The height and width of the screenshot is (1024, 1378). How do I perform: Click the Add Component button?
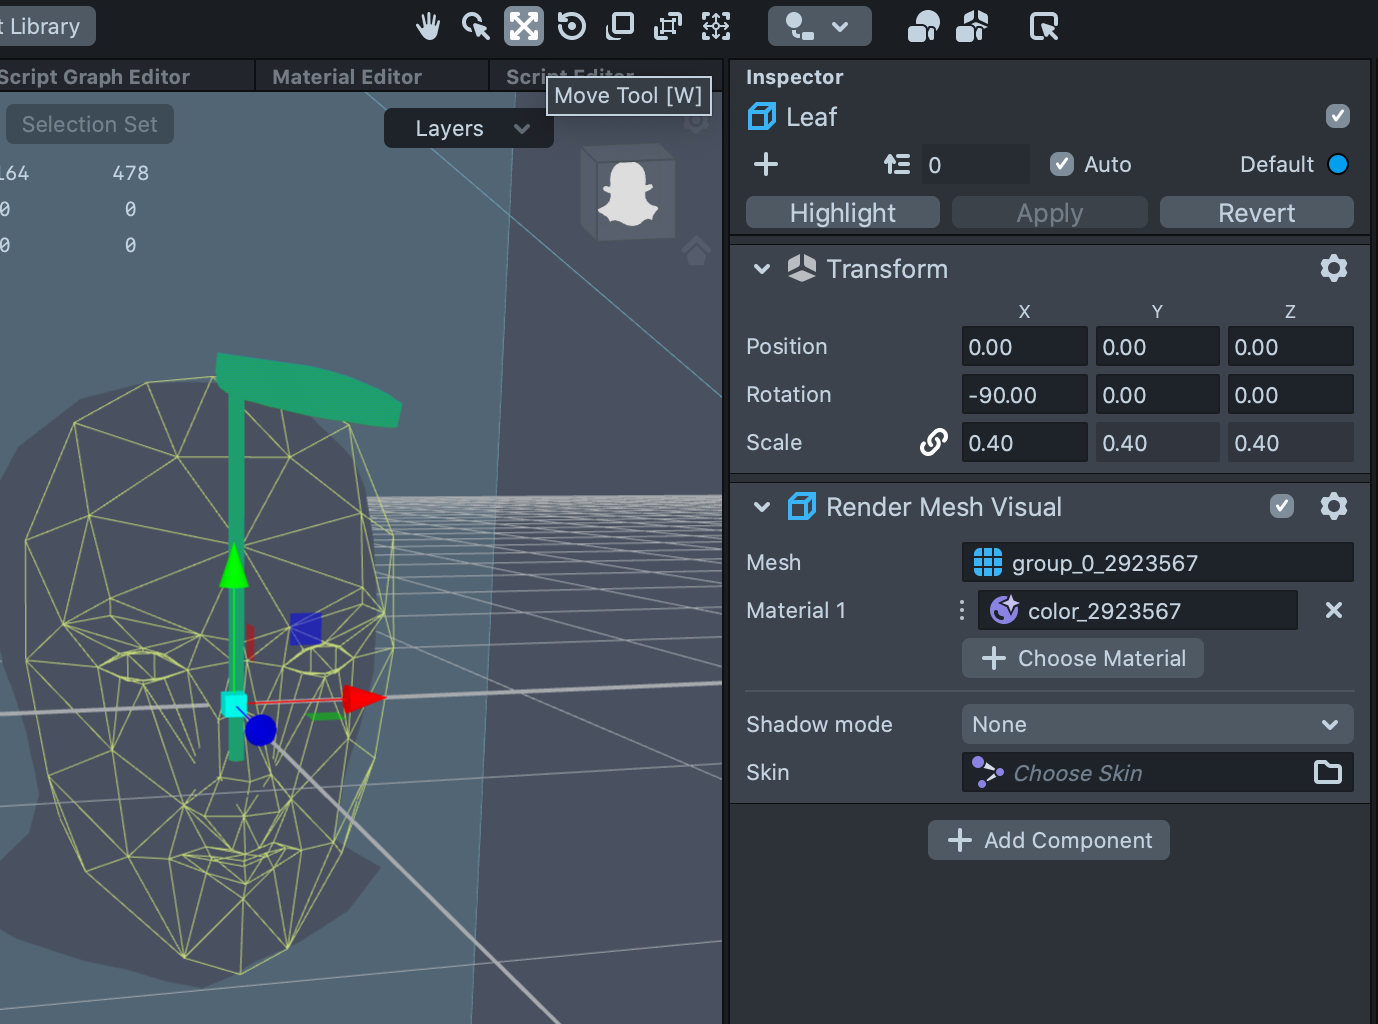click(x=1048, y=840)
